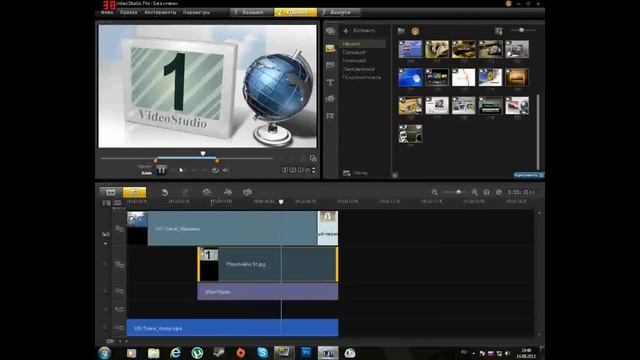The height and width of the screenshot is (360, 640).
Task: Open the Media library panel icon
Action: [x=330, y=31]
